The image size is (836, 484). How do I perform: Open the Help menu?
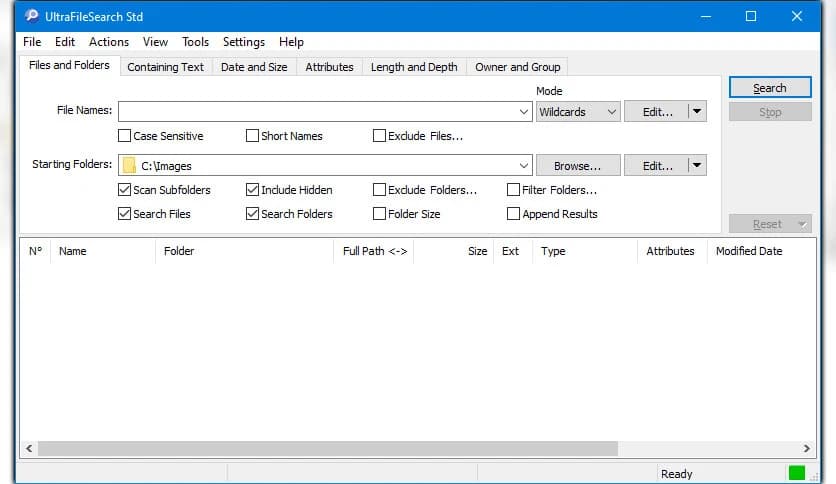point(291,42)
